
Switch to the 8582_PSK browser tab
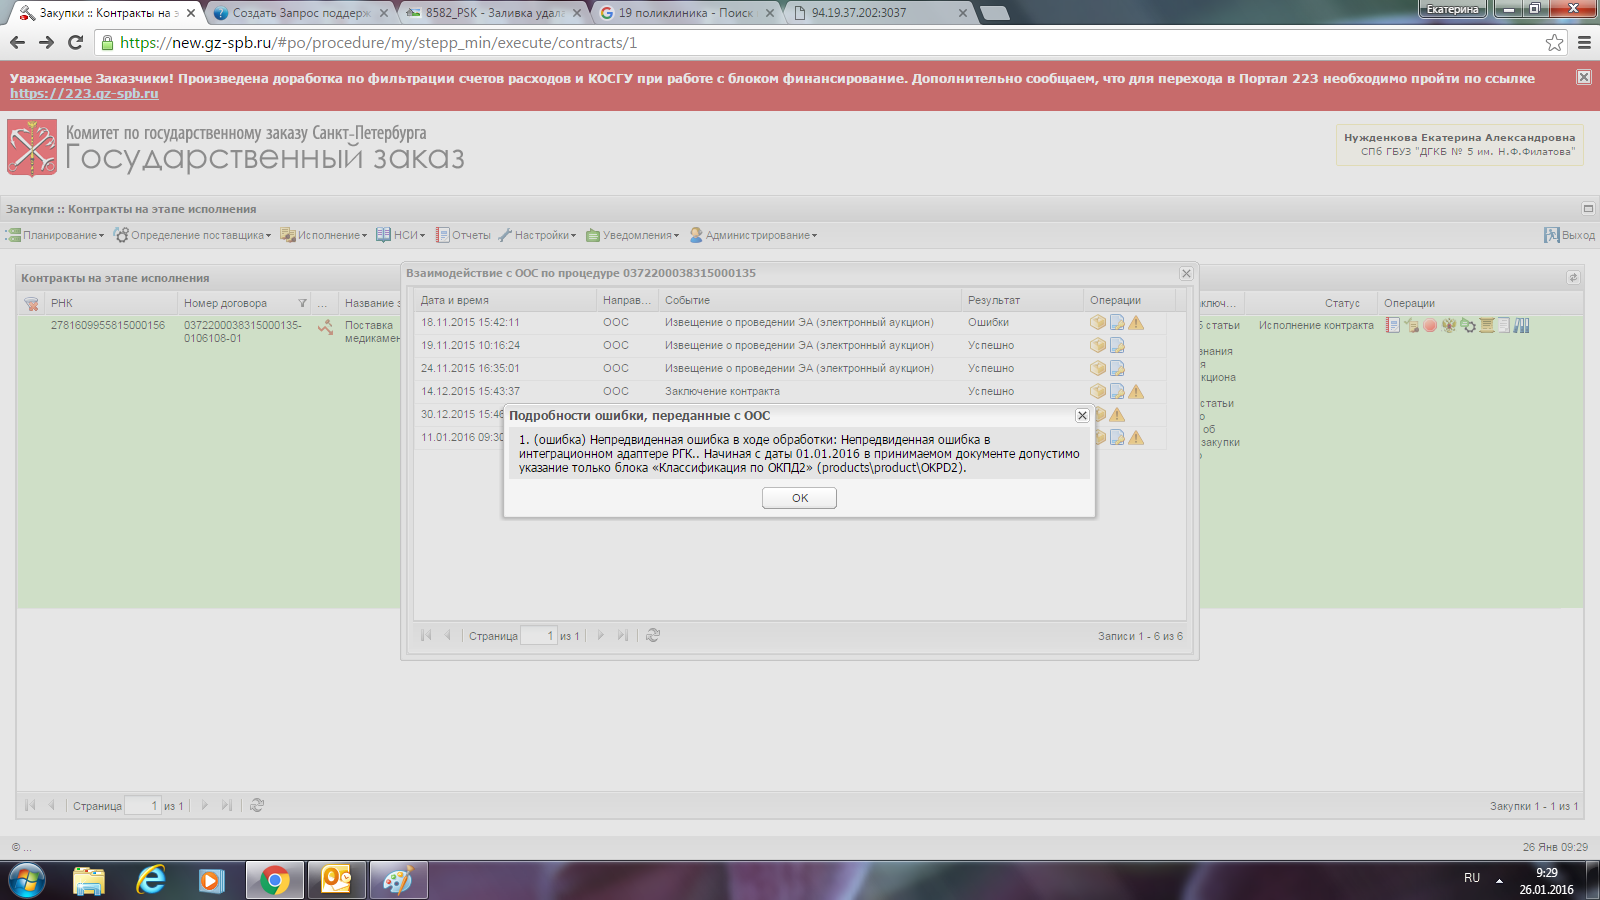[495, 13]
